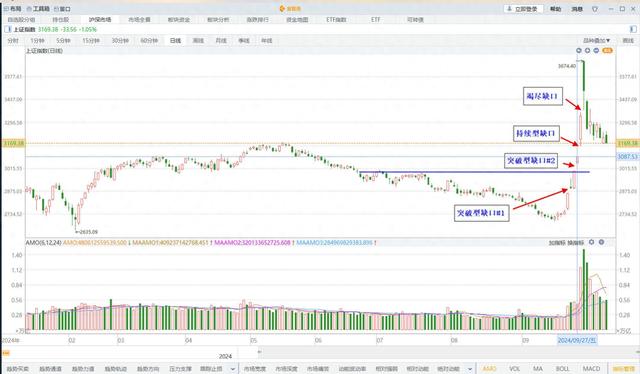This screenshot has height=374, width=640.
Task: Open the 市场全景 tab
Action: click(139, 19)
